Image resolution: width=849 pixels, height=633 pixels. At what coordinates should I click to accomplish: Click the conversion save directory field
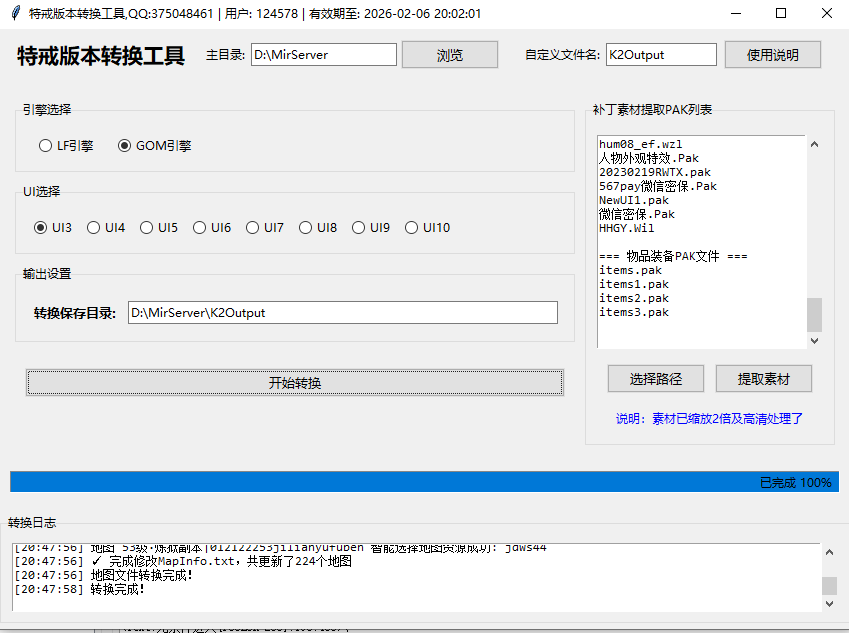click(342, 312)
